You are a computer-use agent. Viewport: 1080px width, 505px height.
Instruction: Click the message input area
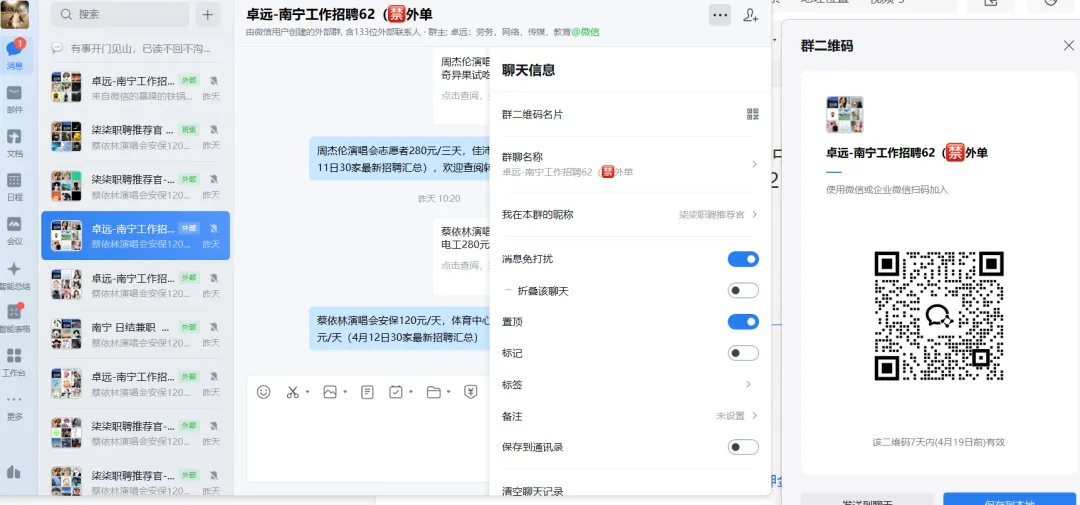(368, 444)
